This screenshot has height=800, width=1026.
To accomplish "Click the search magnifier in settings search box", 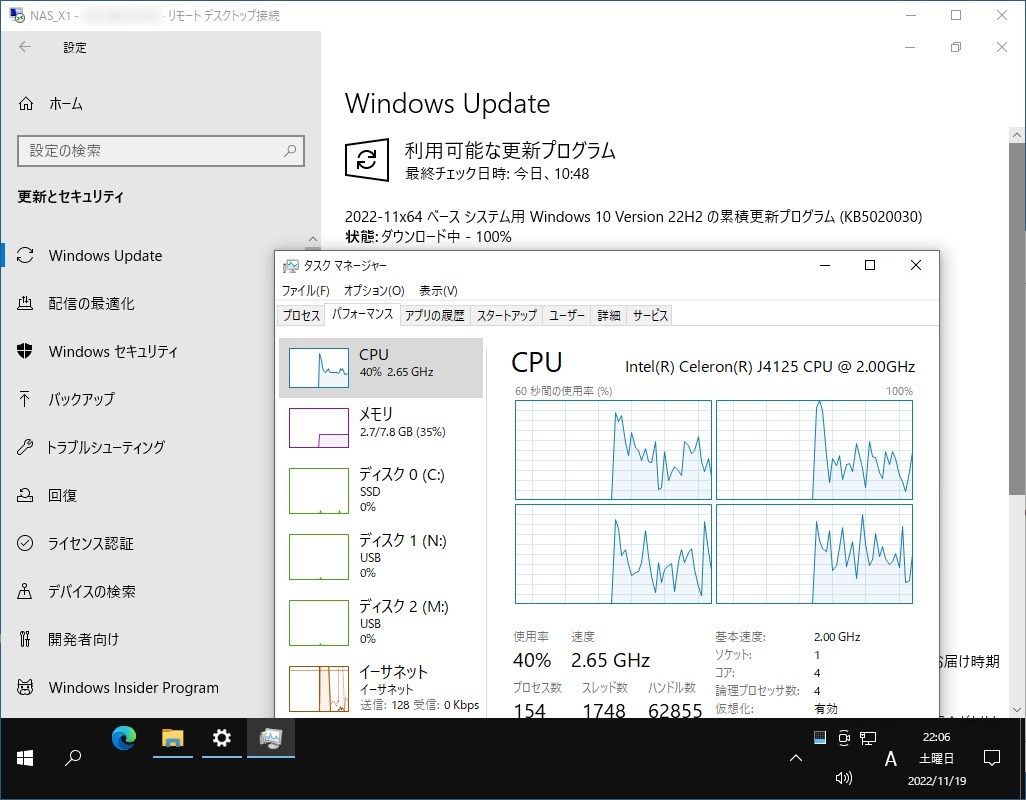I will click(x=290, y=150).
